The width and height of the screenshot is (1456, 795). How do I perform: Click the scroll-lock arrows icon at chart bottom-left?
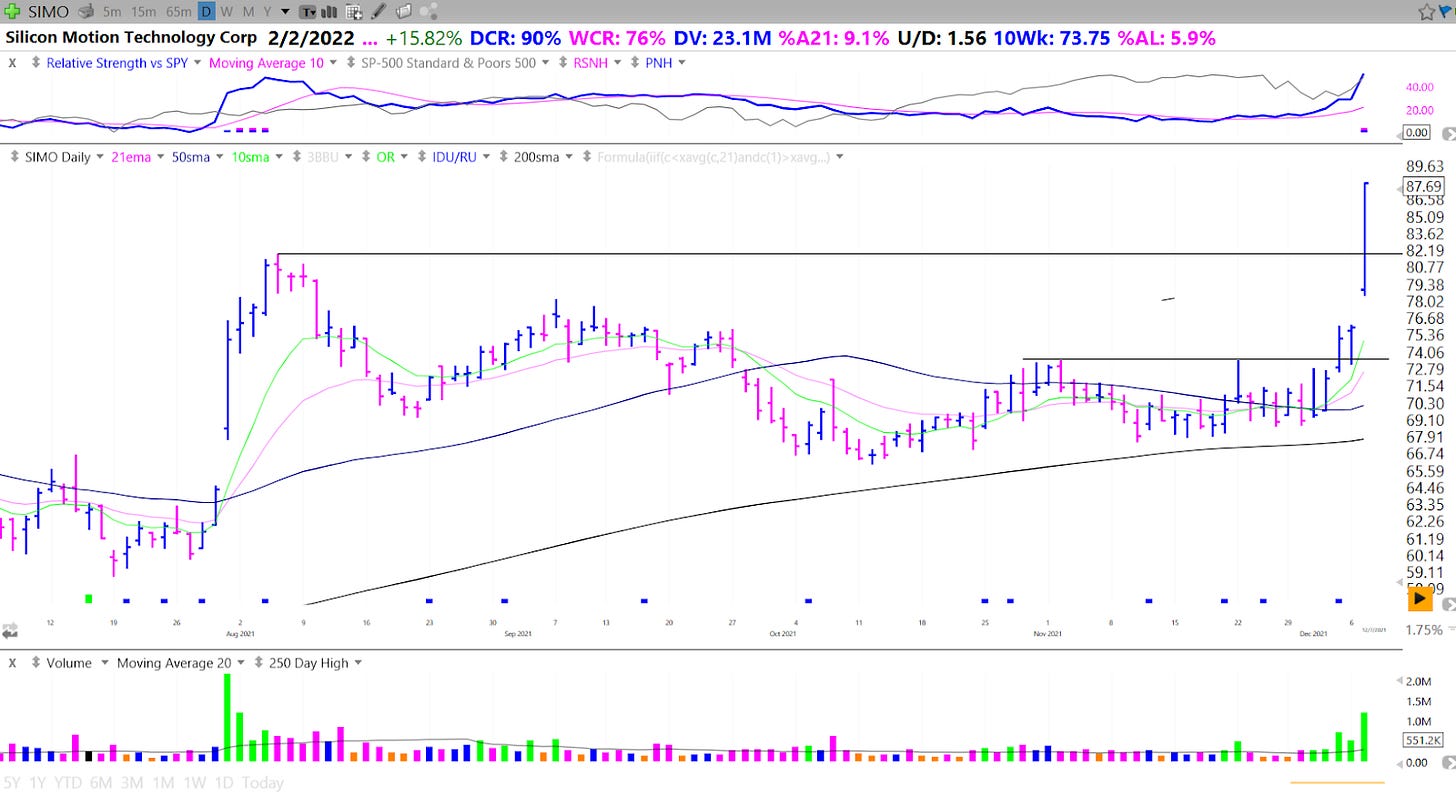coord(9,631)
